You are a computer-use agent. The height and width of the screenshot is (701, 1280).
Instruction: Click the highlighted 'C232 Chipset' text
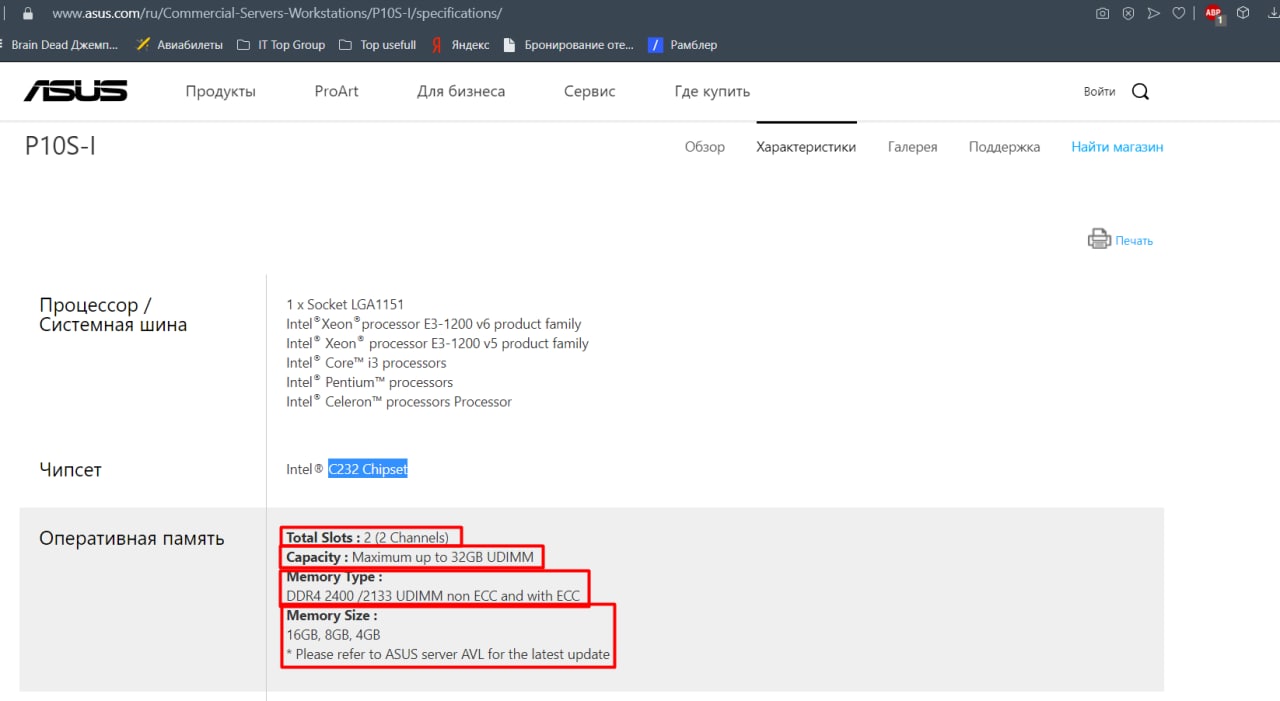[x=368, y=469]
